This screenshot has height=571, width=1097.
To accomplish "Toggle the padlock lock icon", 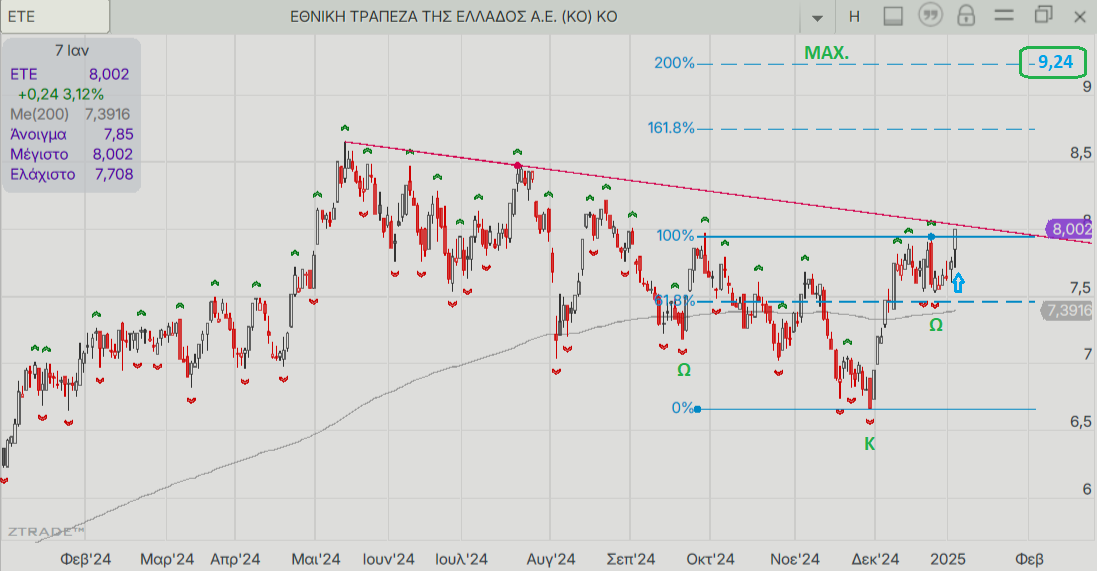I will click(966, 15).
